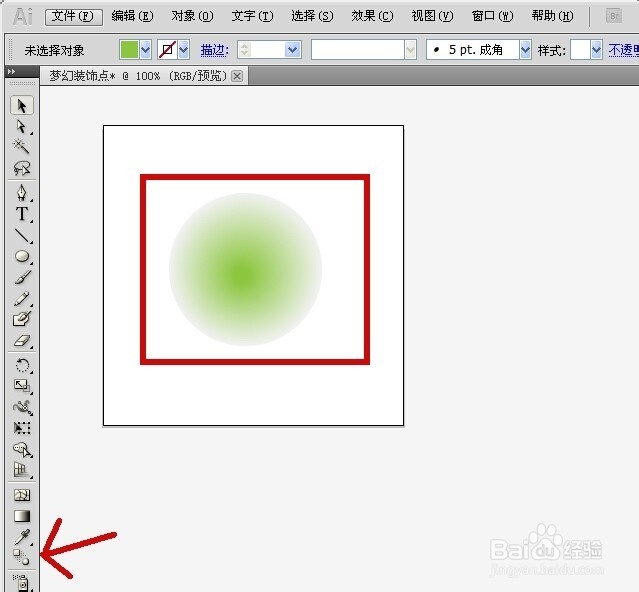This screenshot has height=592, width=639.
Task: Open the stroke color dropdown arrow
Action: point(184,50)
